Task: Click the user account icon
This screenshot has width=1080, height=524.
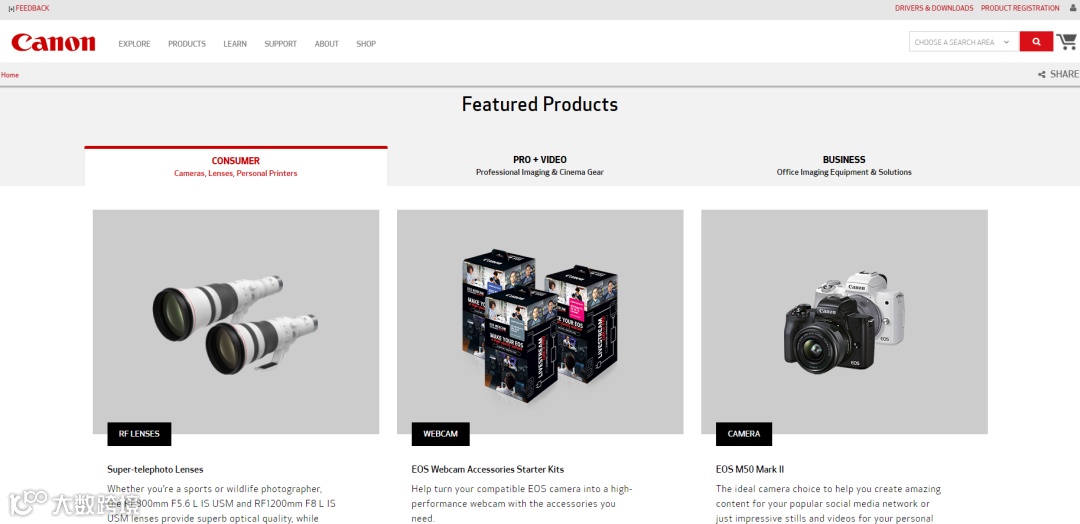Action: pyautogui.click(x=1072, y=8)
